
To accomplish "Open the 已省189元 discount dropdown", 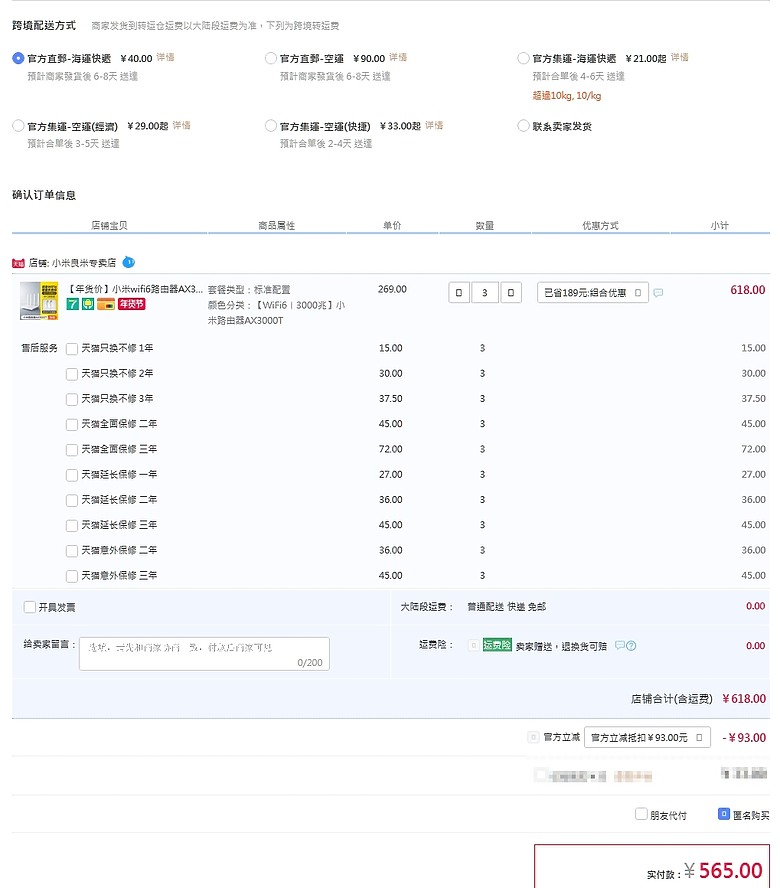I will [593, 293].
